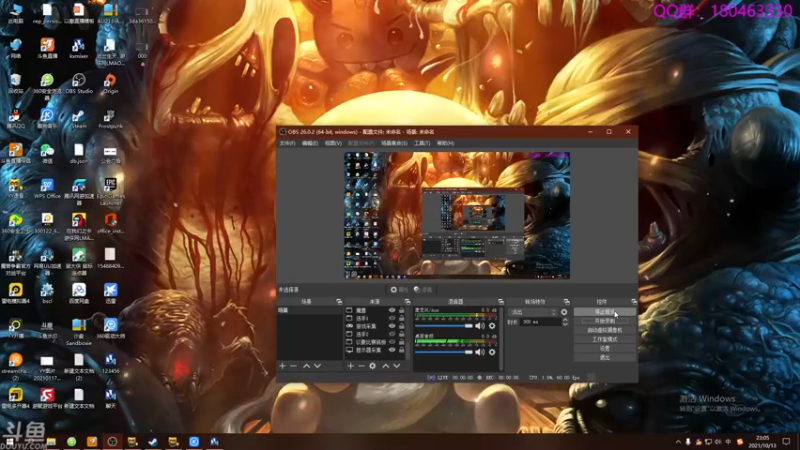Open the WPS Office desktop shortcut
Image resolution: width=800 pixels, height=450 pixels.
[47, 189]
